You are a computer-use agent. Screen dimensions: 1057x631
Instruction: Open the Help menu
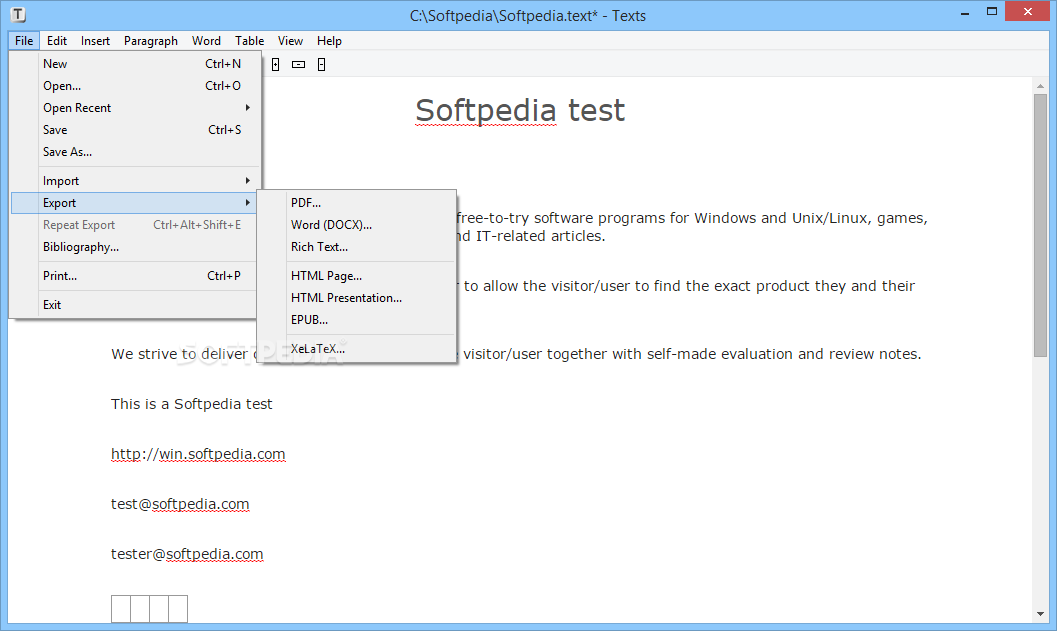(329, 40)
